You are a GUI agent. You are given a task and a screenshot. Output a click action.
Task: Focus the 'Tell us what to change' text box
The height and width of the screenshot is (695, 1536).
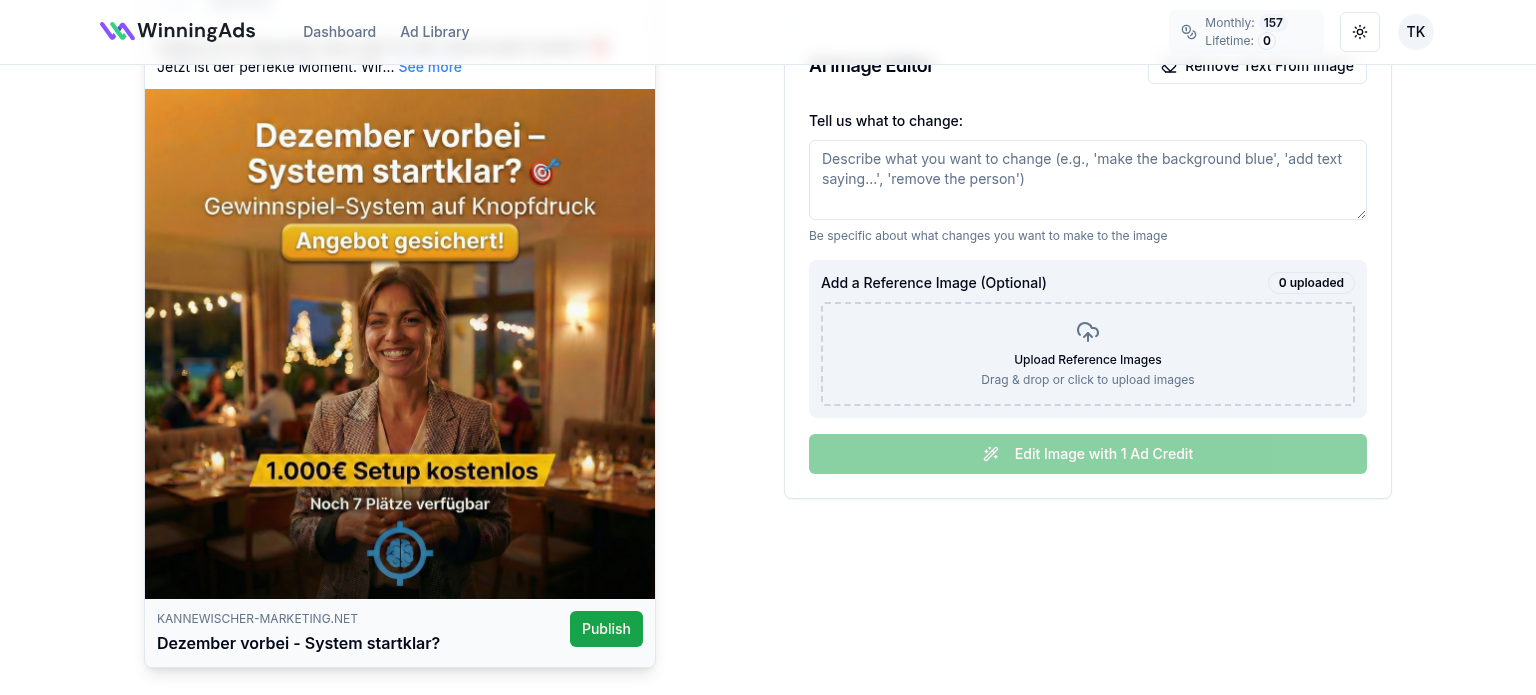pos(1087,180)
